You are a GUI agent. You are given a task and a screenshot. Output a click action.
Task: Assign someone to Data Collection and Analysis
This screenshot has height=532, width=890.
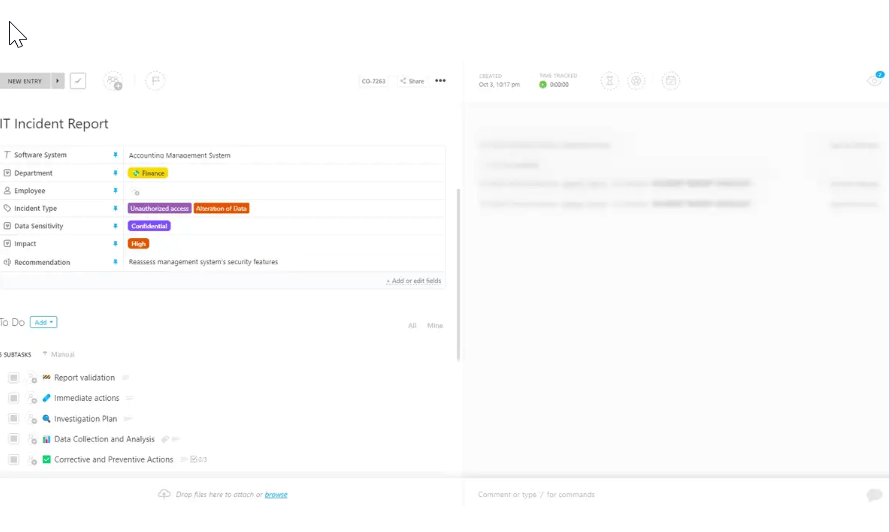(x=32, y=439)
